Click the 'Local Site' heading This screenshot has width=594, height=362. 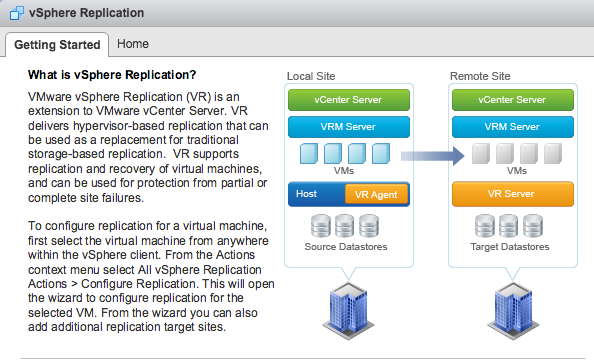pos(311,76)
